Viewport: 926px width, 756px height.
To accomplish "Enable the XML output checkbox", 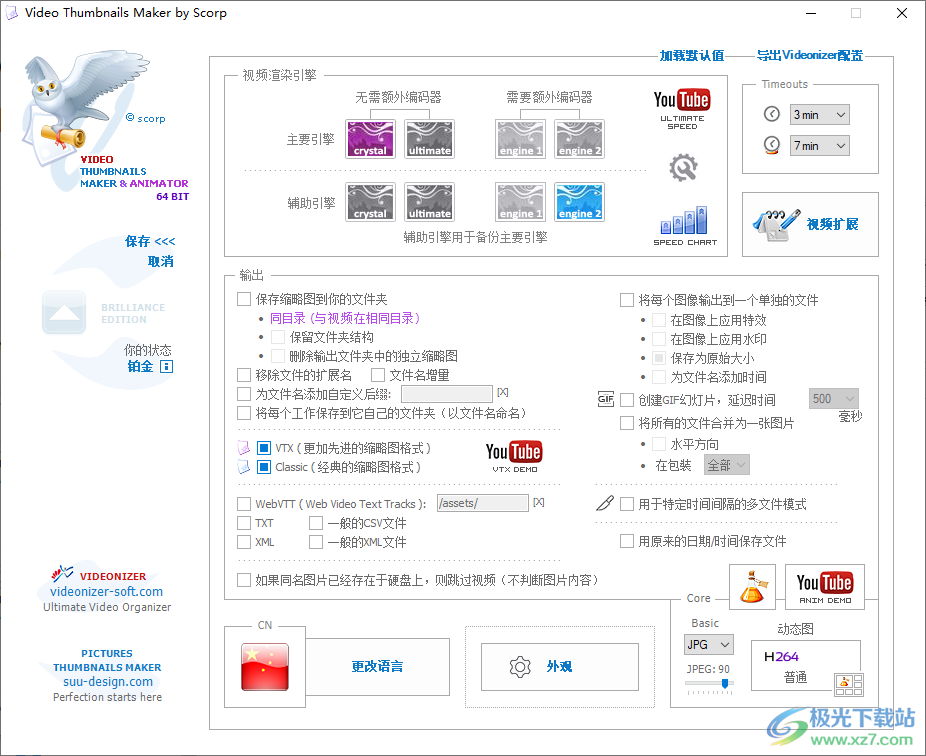I will [x=244, y=542].
